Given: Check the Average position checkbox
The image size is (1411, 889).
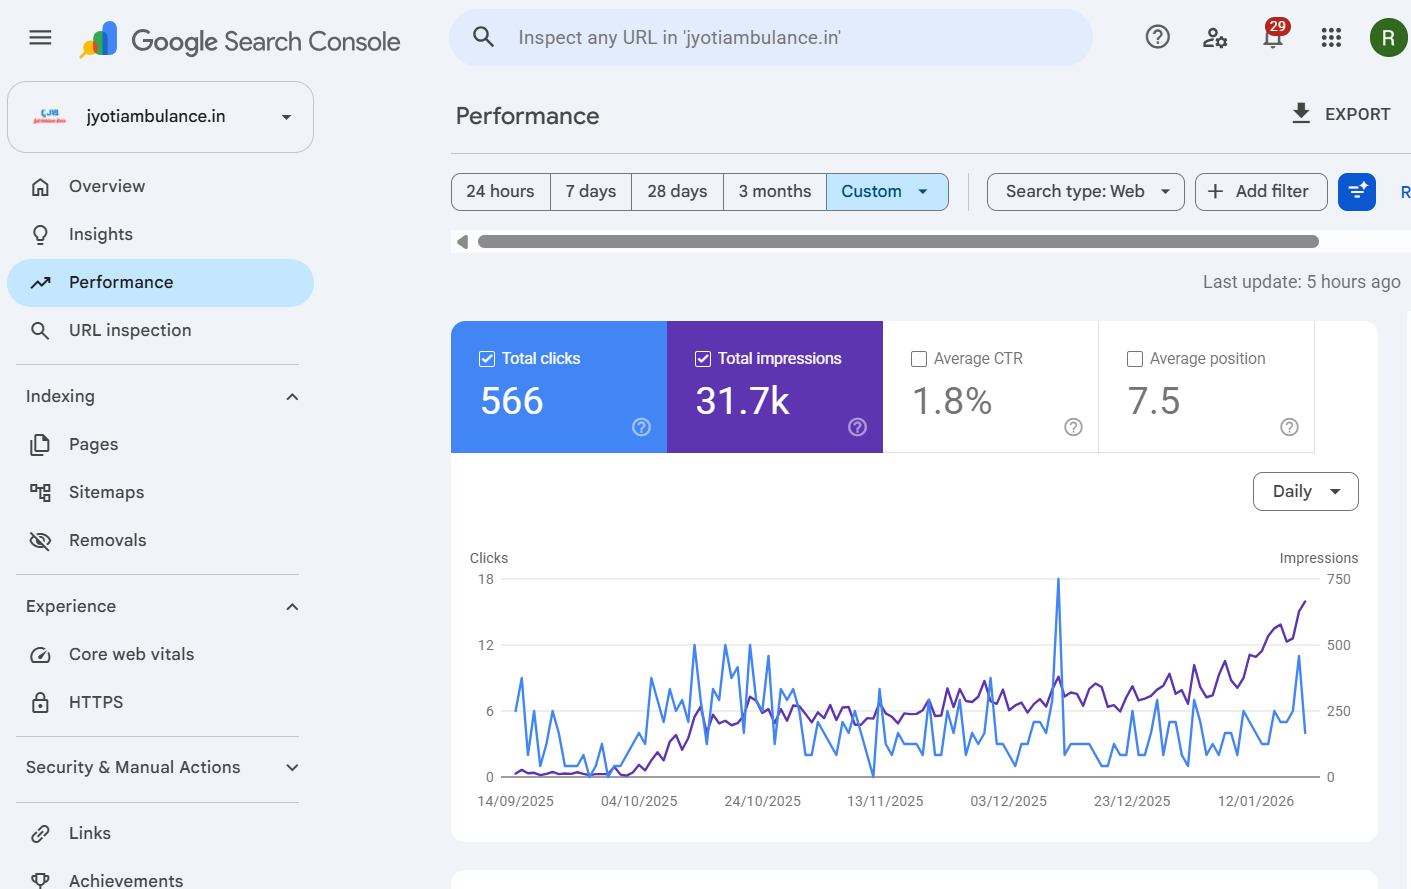Looking at the screenshot, I should point(1135,359).
